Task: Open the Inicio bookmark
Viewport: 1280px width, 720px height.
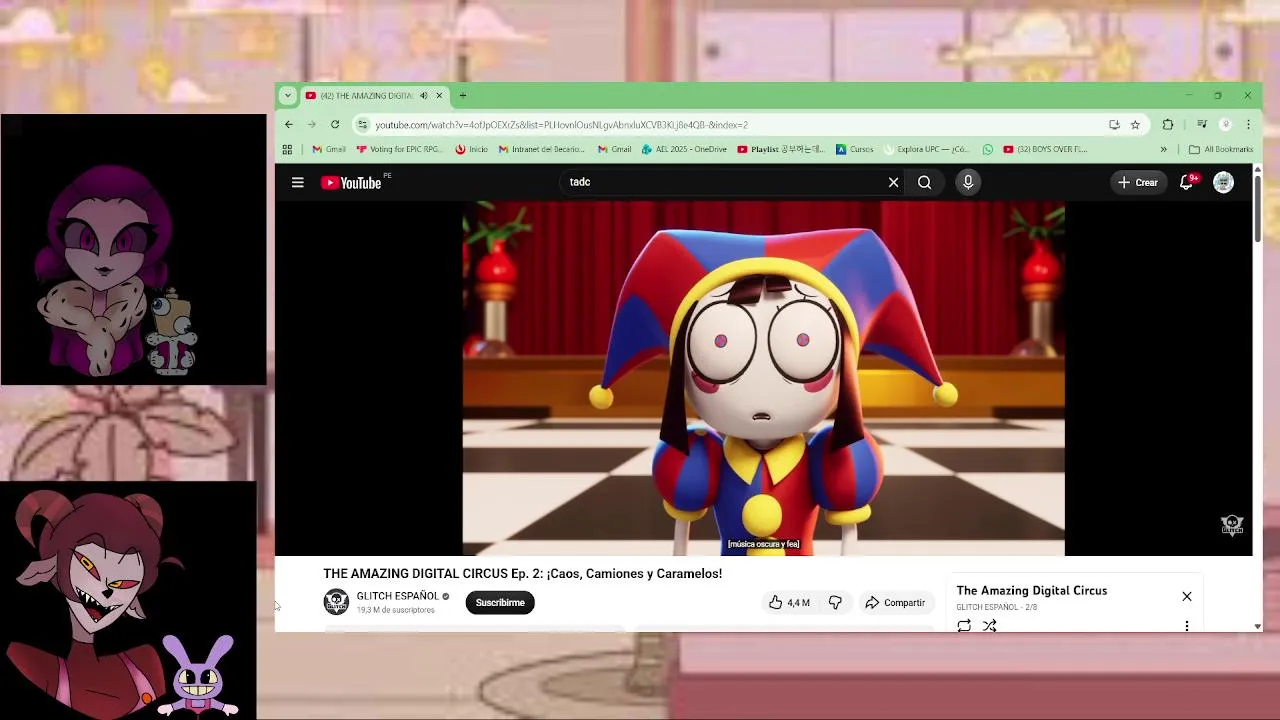Action: (x=471, y=149)
